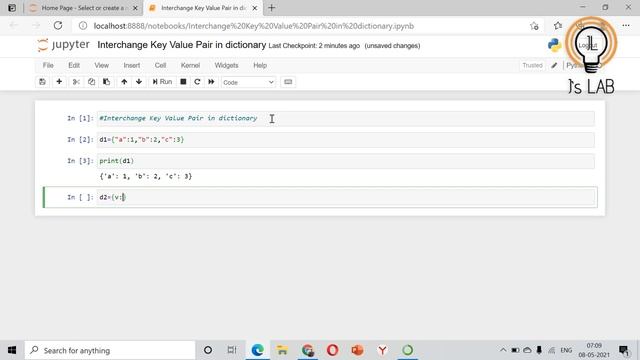Open the Widgets menu

(226, 65)
